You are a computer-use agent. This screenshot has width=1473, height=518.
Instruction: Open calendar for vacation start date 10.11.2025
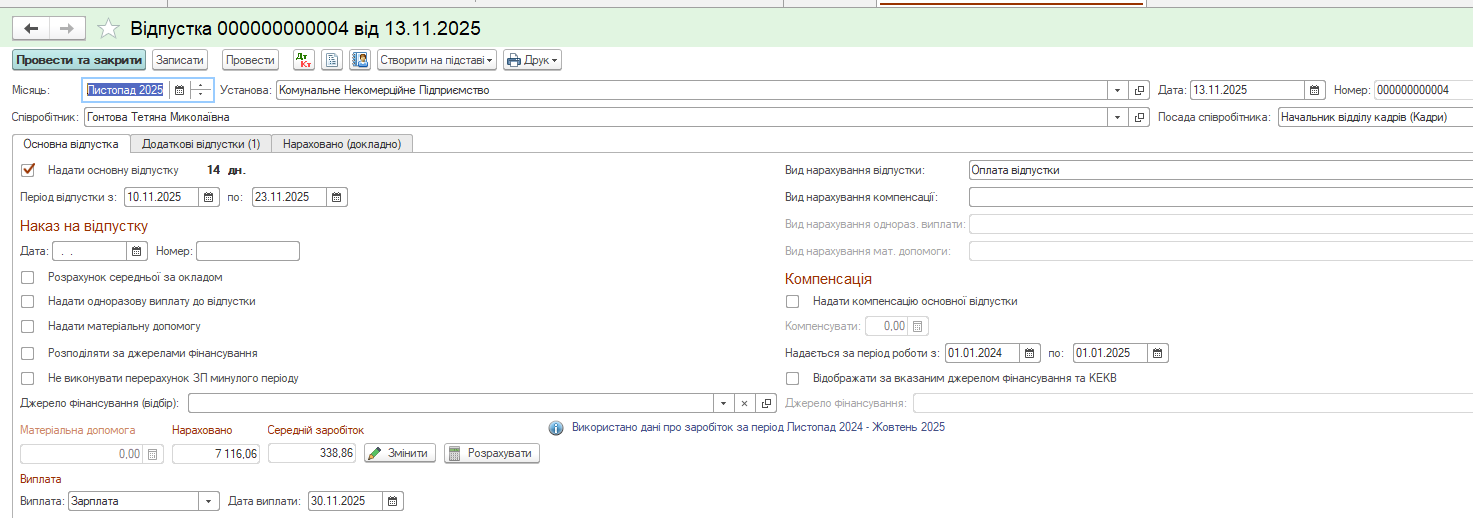click(208, 197)
